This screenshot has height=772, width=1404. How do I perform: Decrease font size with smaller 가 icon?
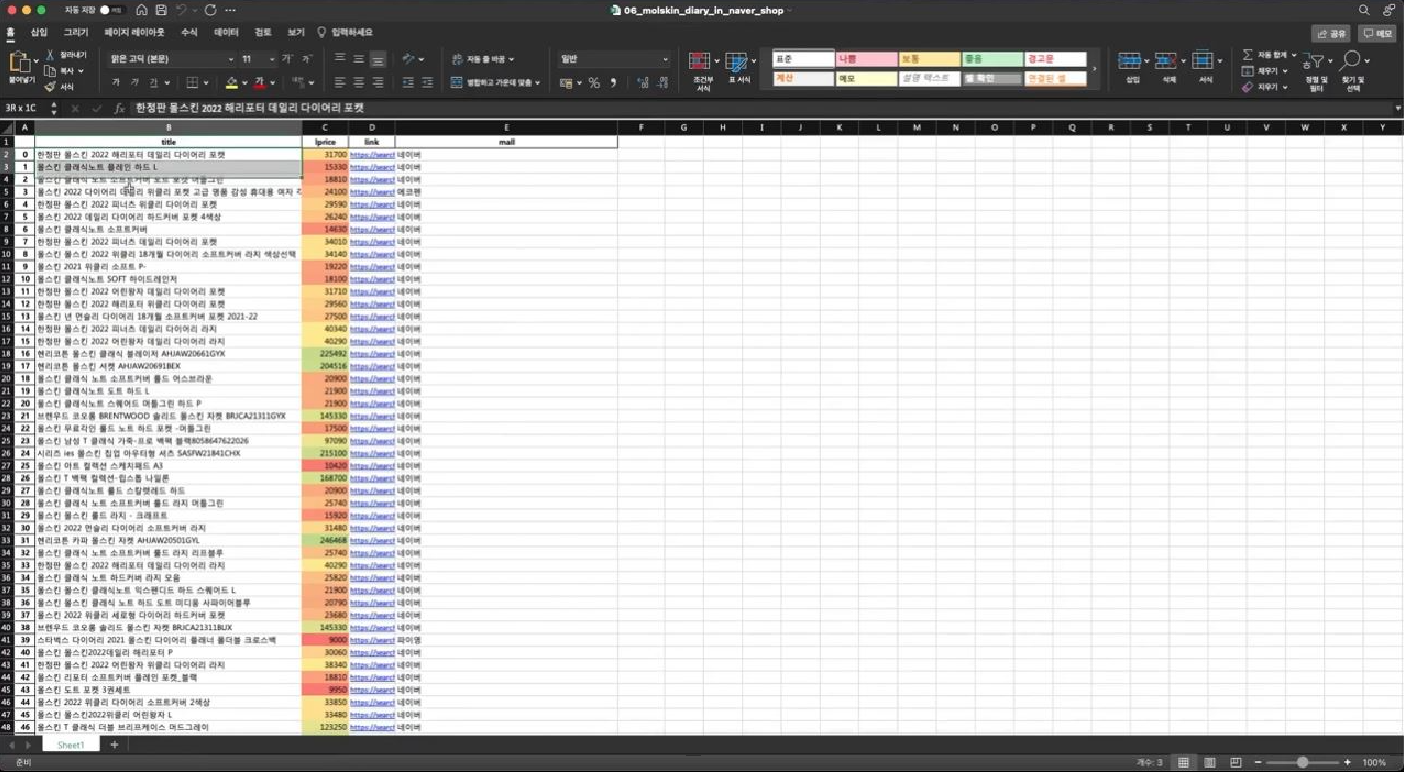tap(307, 59)
